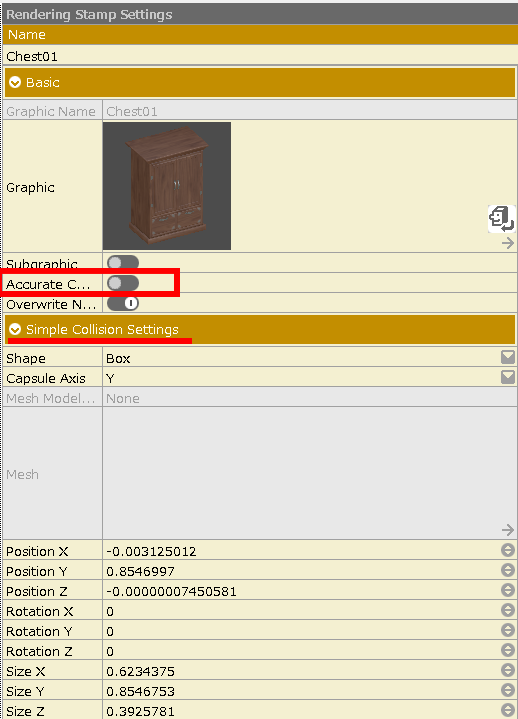
Task: Click the Size Z value adjust icon
Action: point(507,710)
